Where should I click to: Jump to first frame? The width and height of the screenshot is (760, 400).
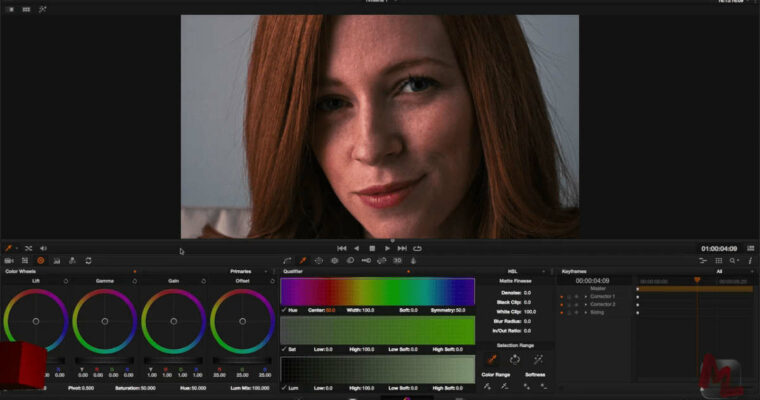click(342, 248)
